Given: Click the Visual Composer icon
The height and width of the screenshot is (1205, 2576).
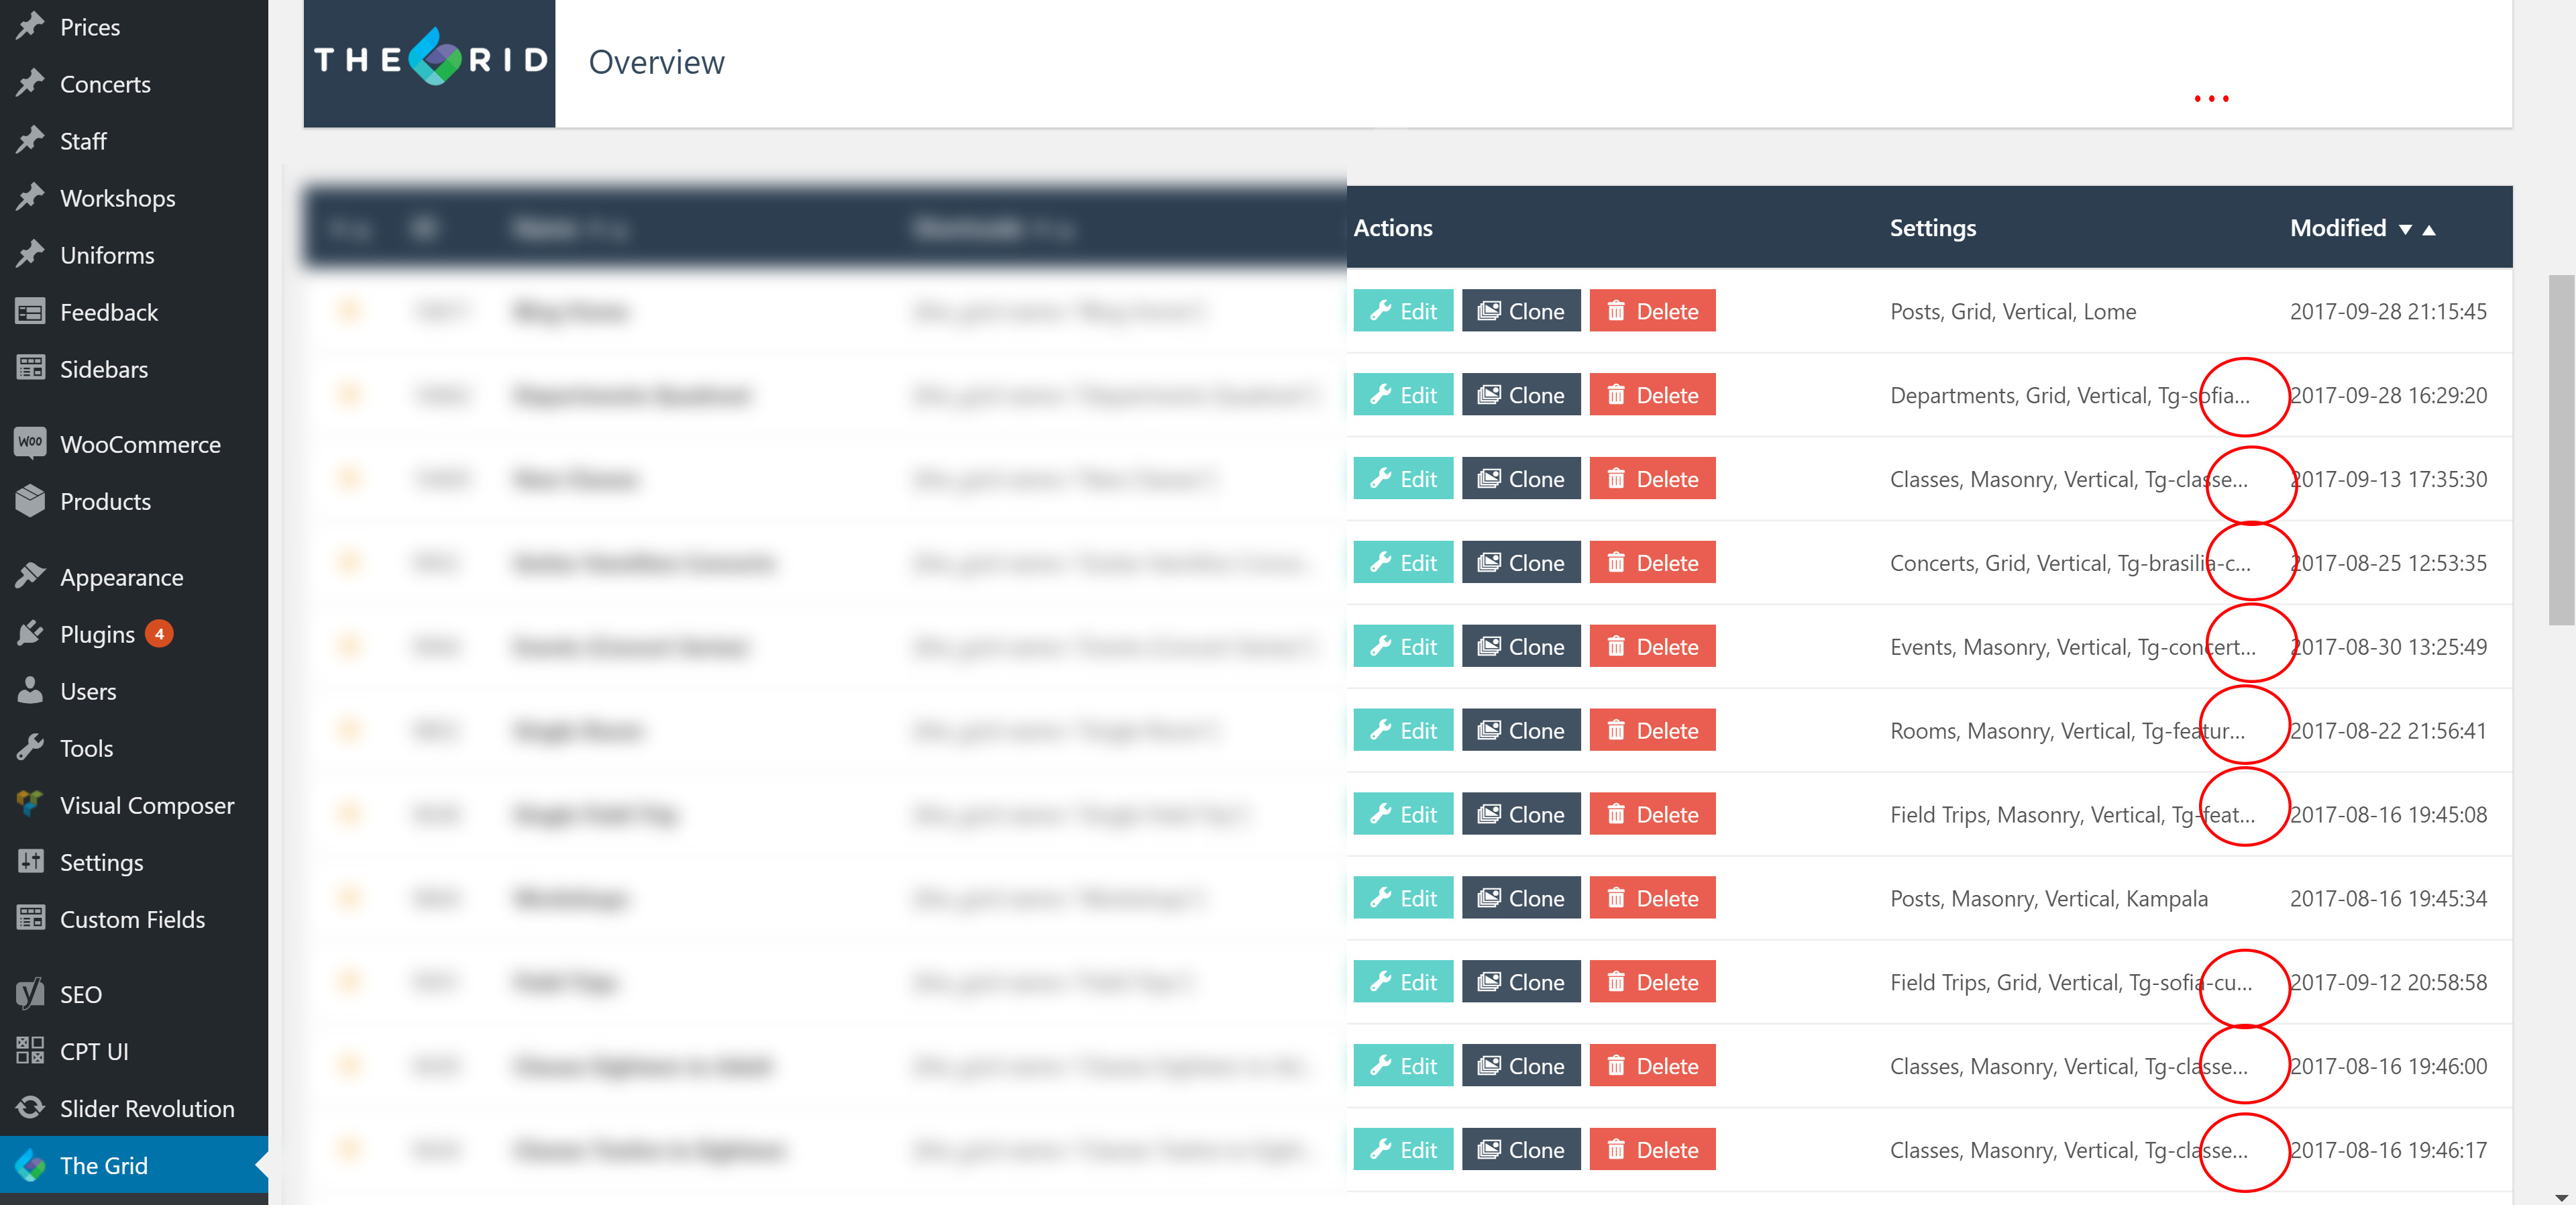Looking at the screenshot, I should point(30,804).
